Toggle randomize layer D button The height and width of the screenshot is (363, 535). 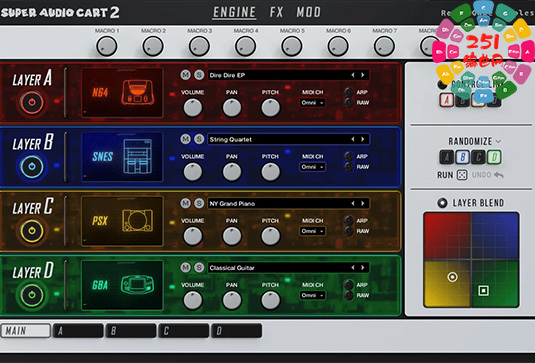point(494,157)
